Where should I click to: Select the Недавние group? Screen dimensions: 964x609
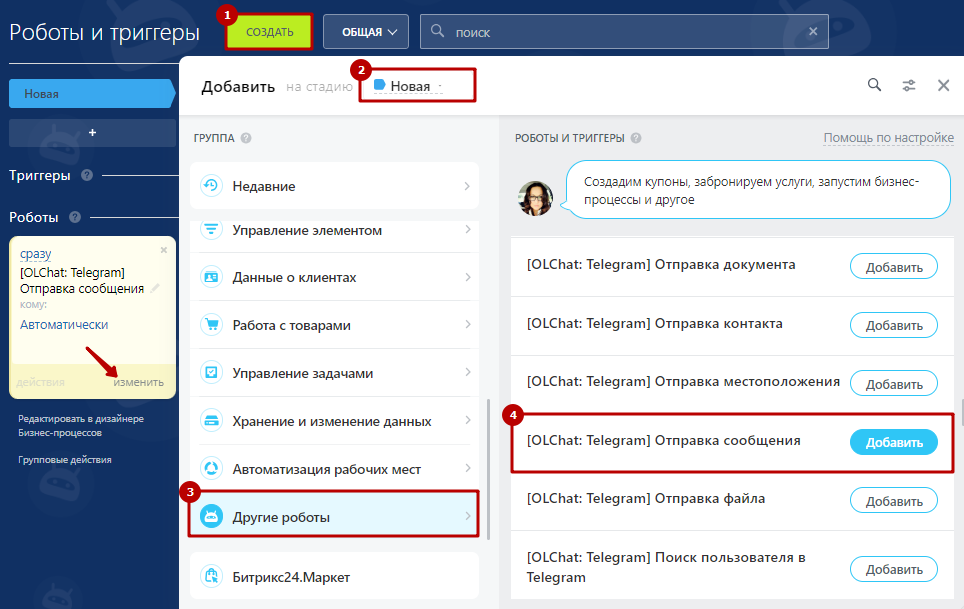point(334,186)
